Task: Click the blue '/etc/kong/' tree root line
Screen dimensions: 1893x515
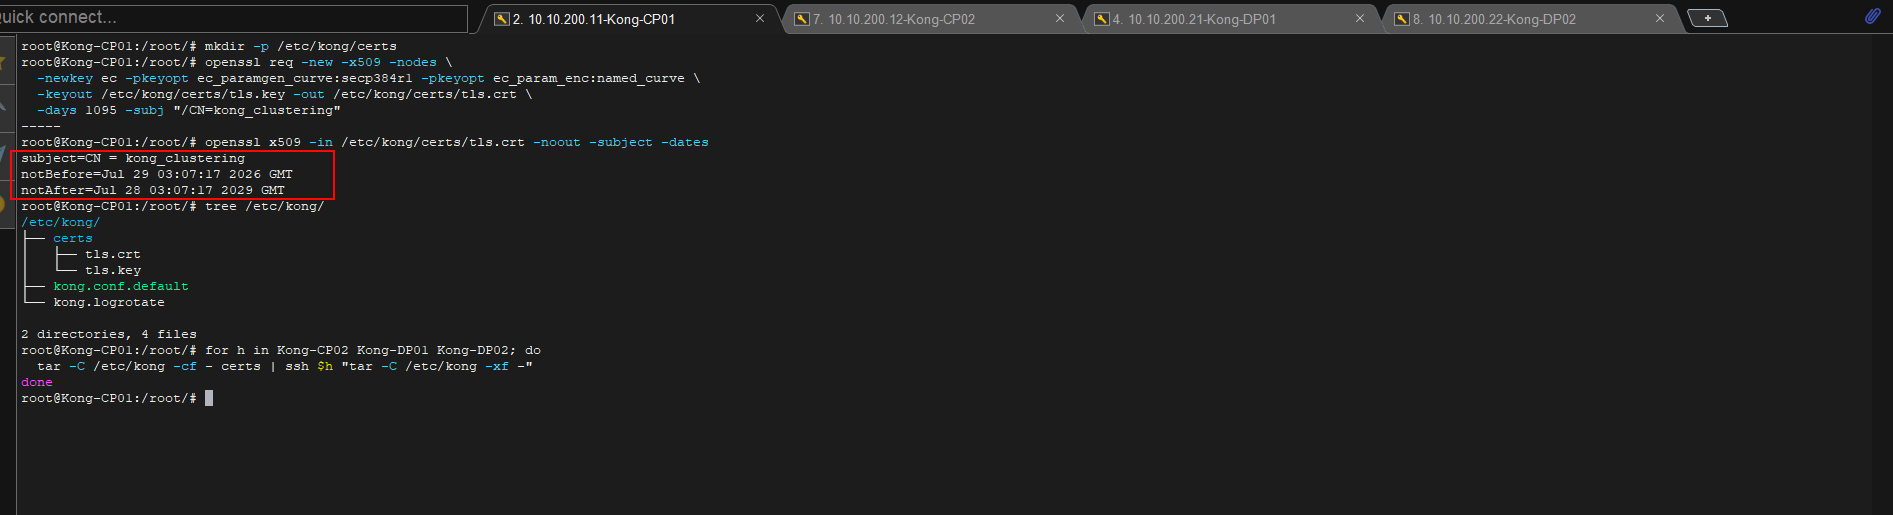Action: [61, 222]
